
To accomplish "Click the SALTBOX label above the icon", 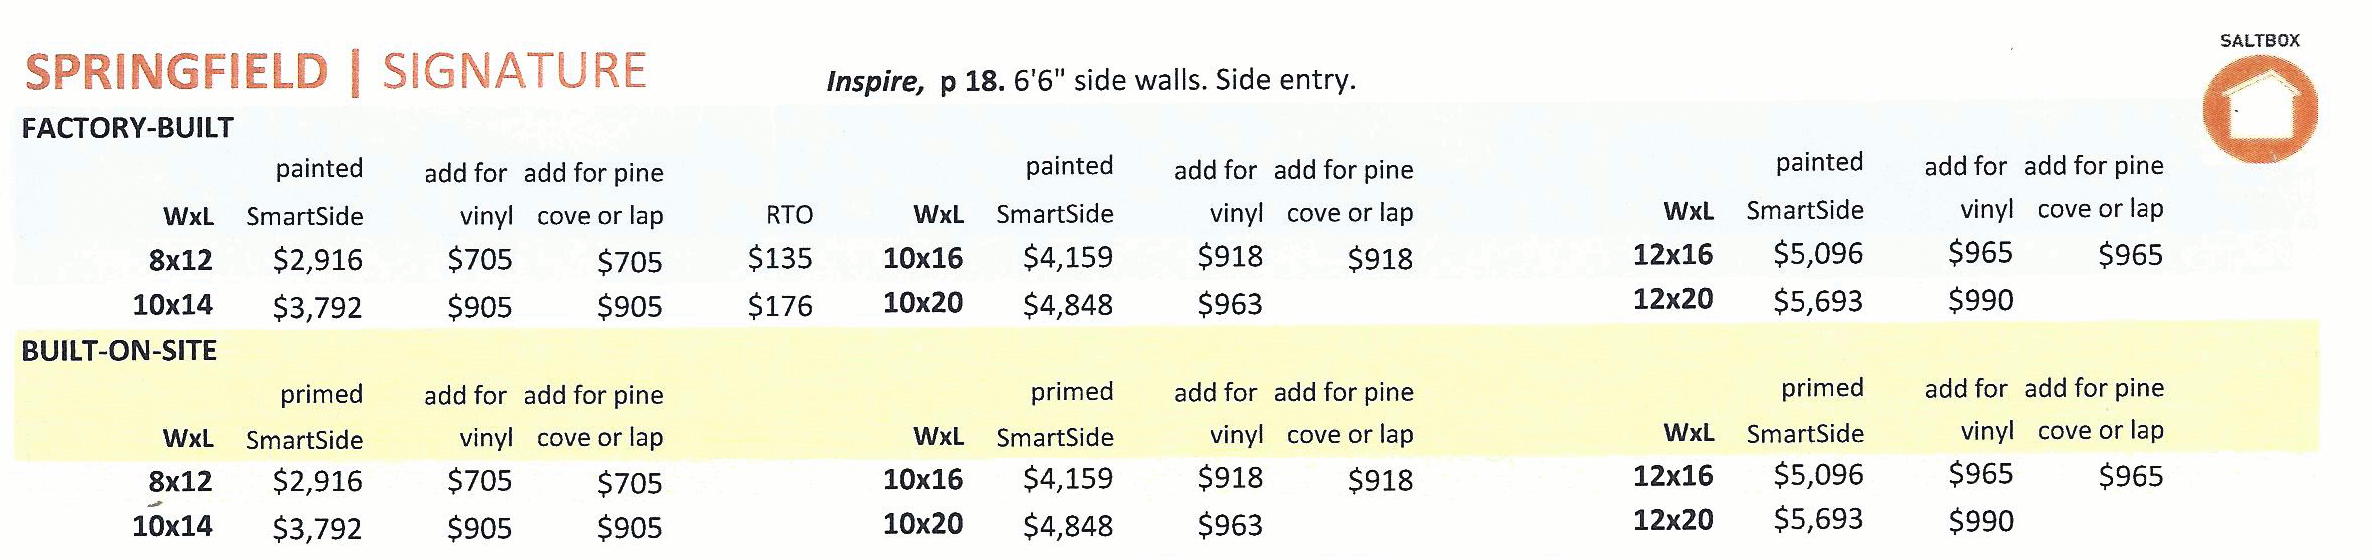I will (x=2260, y=41).
